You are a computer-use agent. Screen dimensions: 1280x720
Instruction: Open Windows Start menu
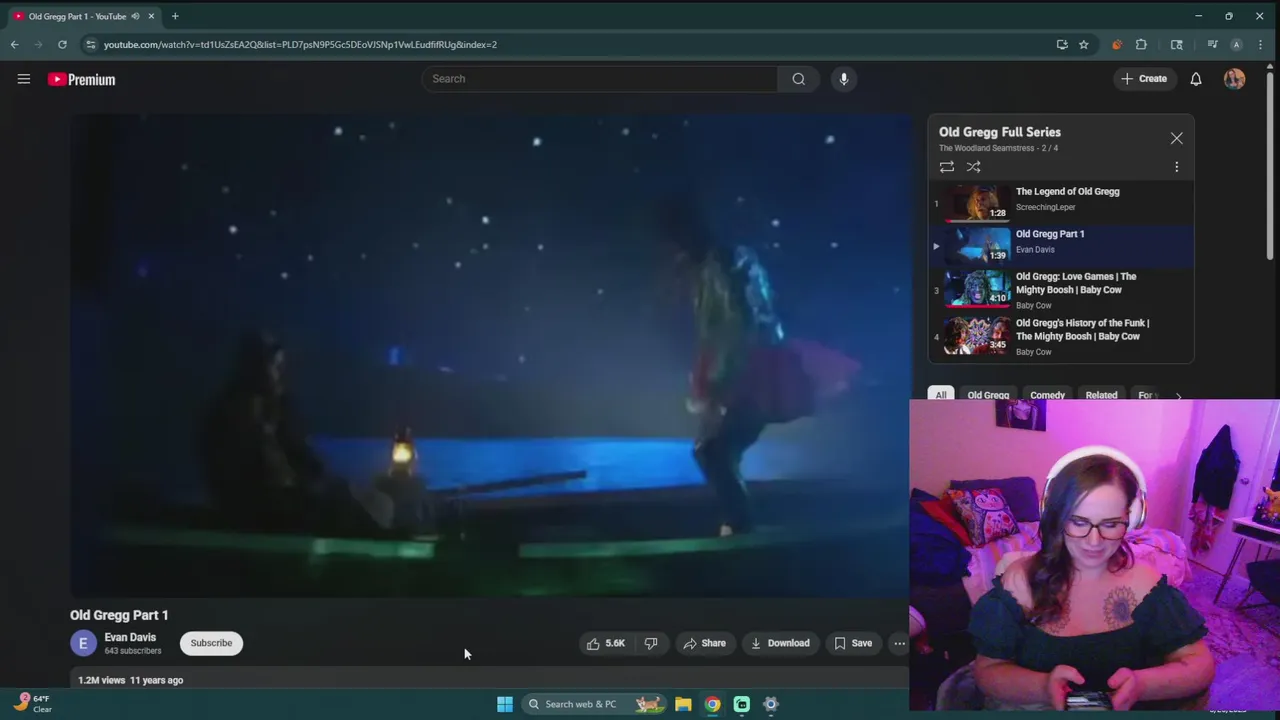tap(505, 704)
